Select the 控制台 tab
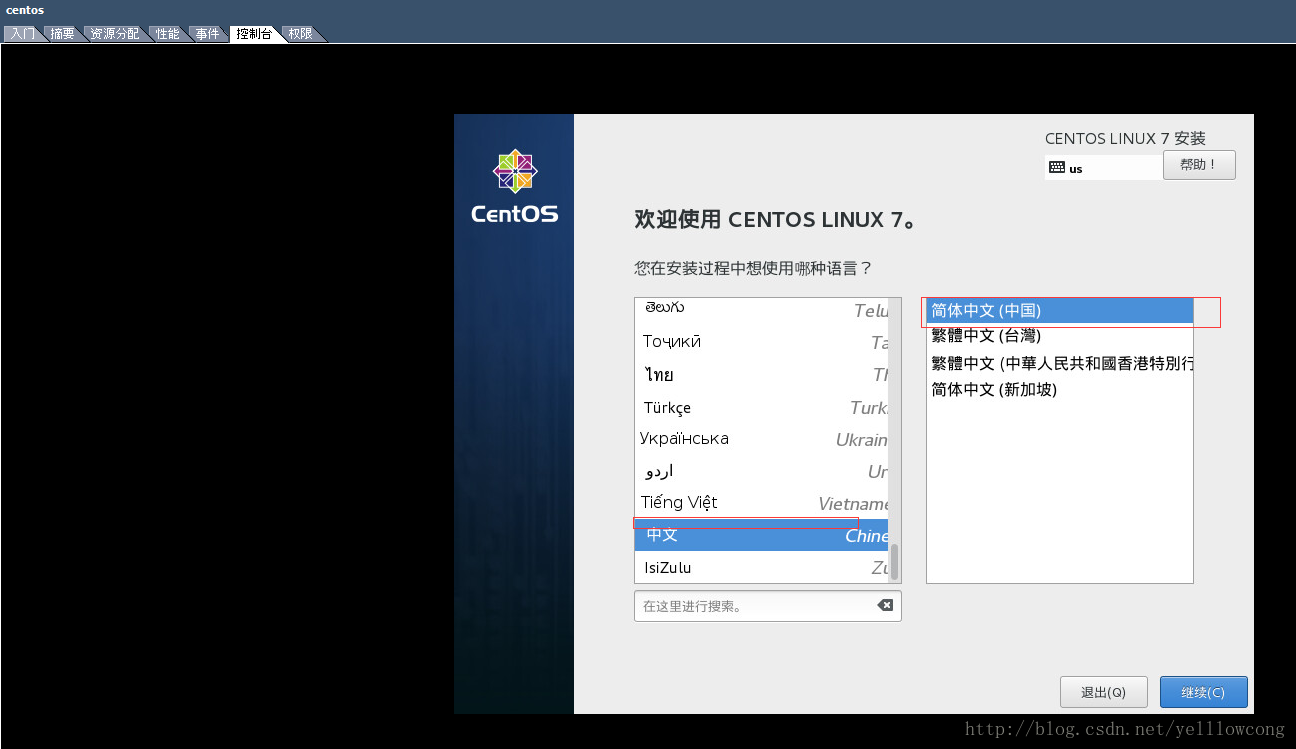 [x=253, y=34]
